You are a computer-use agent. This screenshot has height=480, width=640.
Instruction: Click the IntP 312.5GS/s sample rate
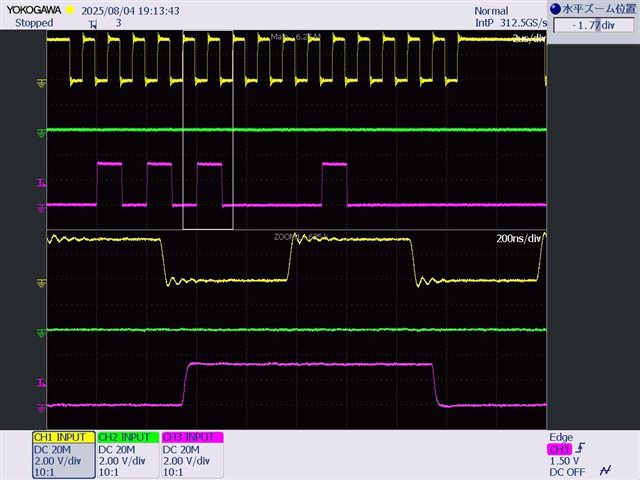[511, 23]
